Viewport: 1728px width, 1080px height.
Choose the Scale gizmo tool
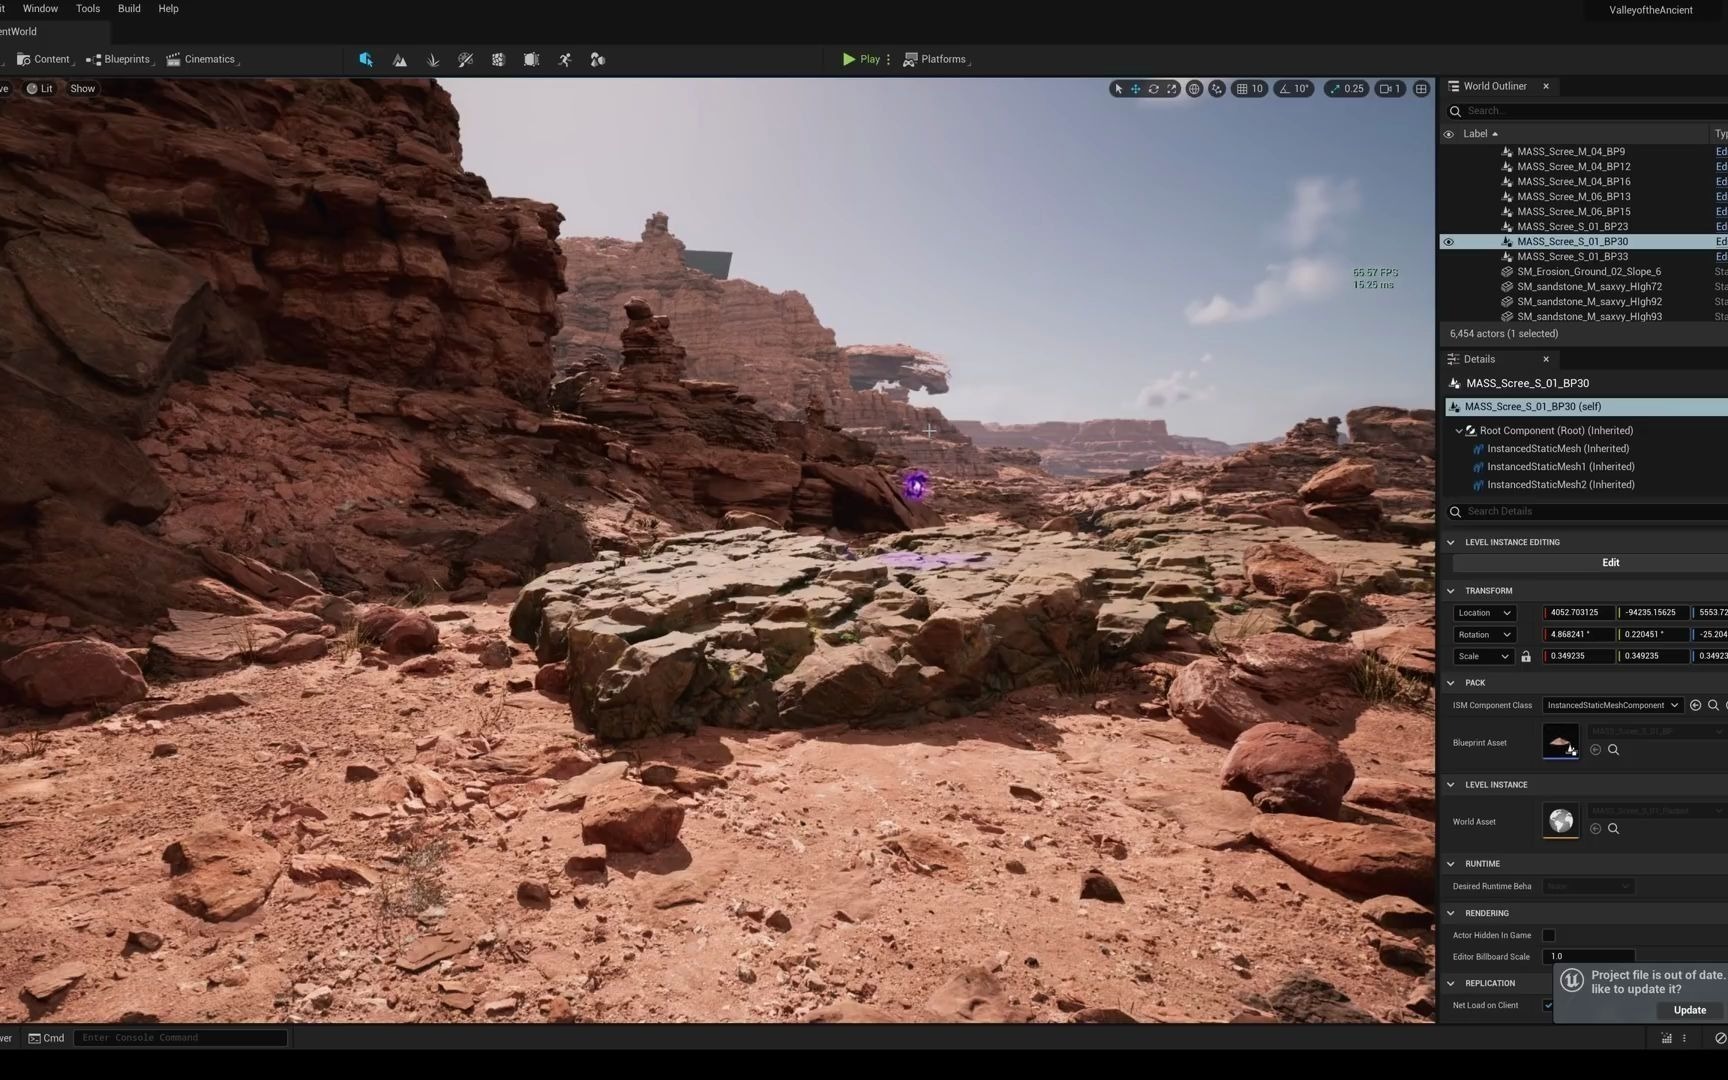(x=1172, y=89)
